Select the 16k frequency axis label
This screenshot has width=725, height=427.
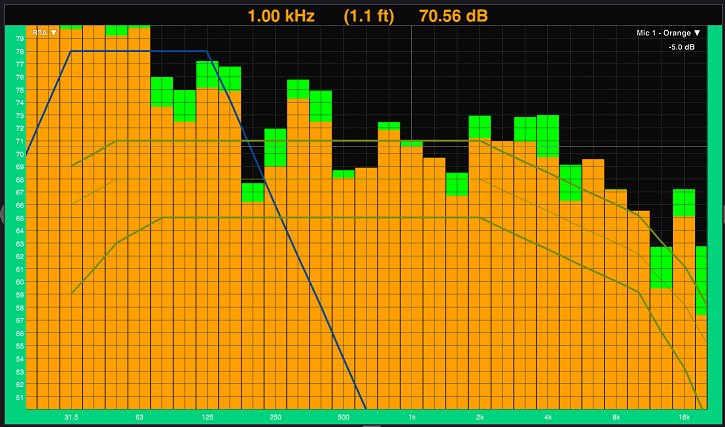pyautogui.click(x=685, y=417)
